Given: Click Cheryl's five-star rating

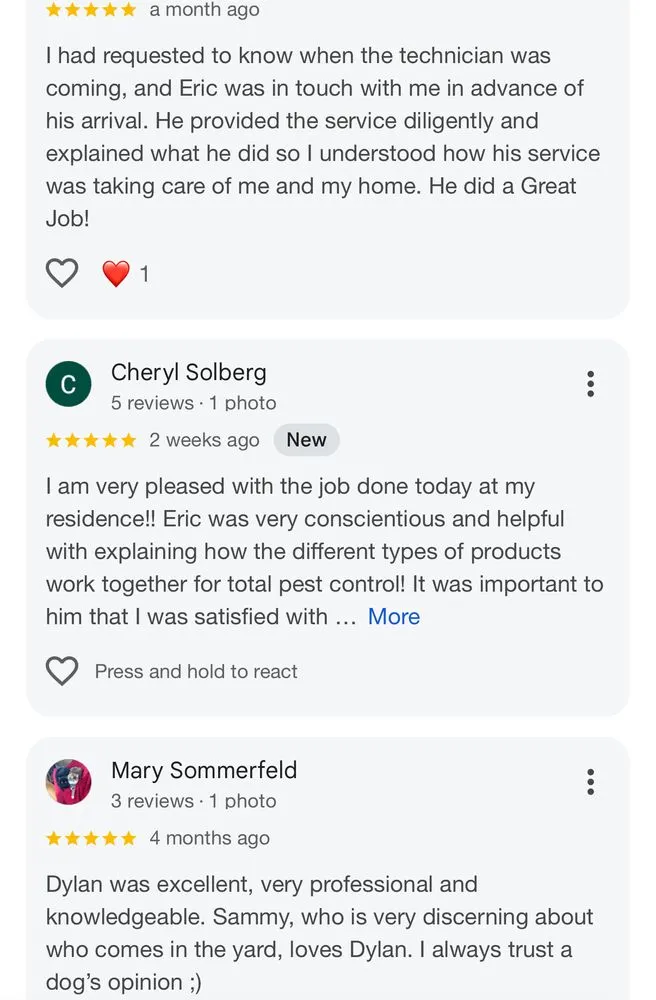Looking at the screenshot, I should (x=91, y=440).
